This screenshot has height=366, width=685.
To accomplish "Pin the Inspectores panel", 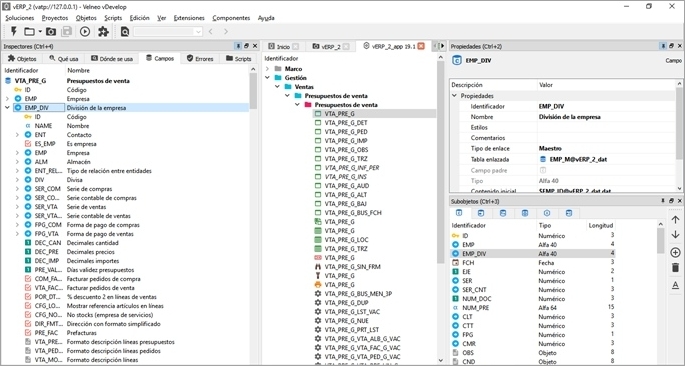I will pyautogui.click(x=238, y=46).
